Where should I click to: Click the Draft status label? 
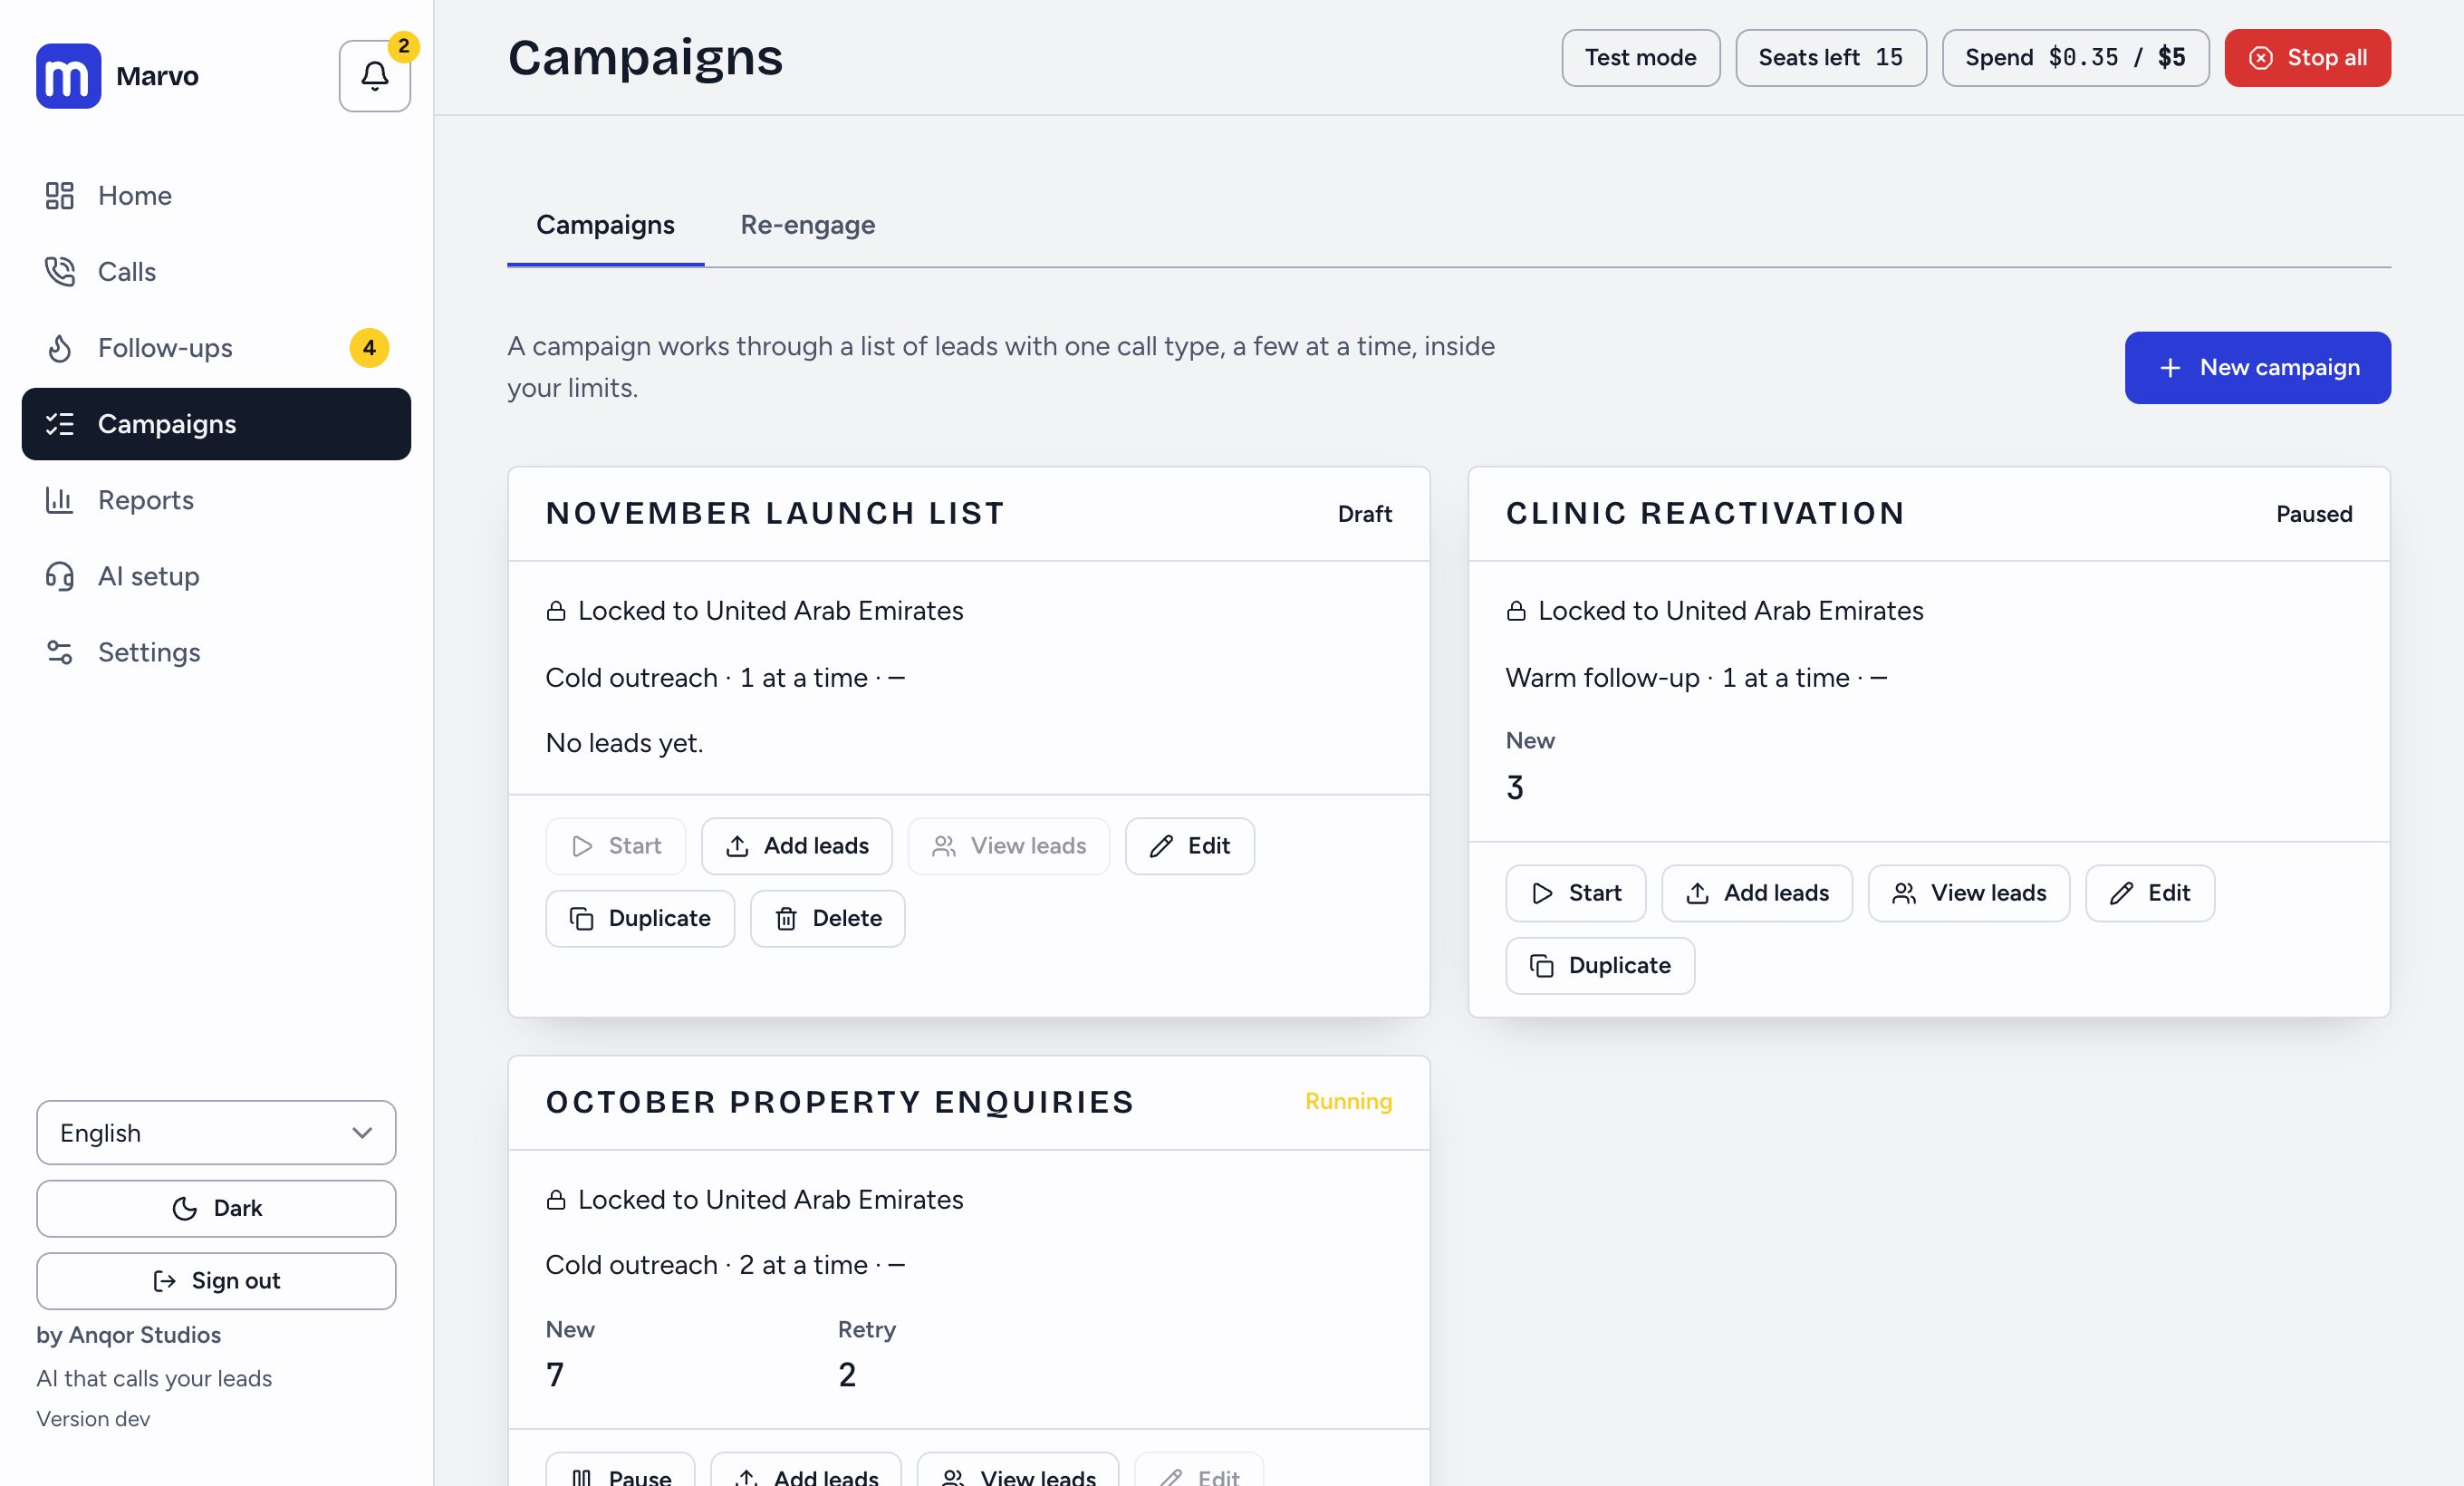pyautogui.click(x=1364, y=514)
